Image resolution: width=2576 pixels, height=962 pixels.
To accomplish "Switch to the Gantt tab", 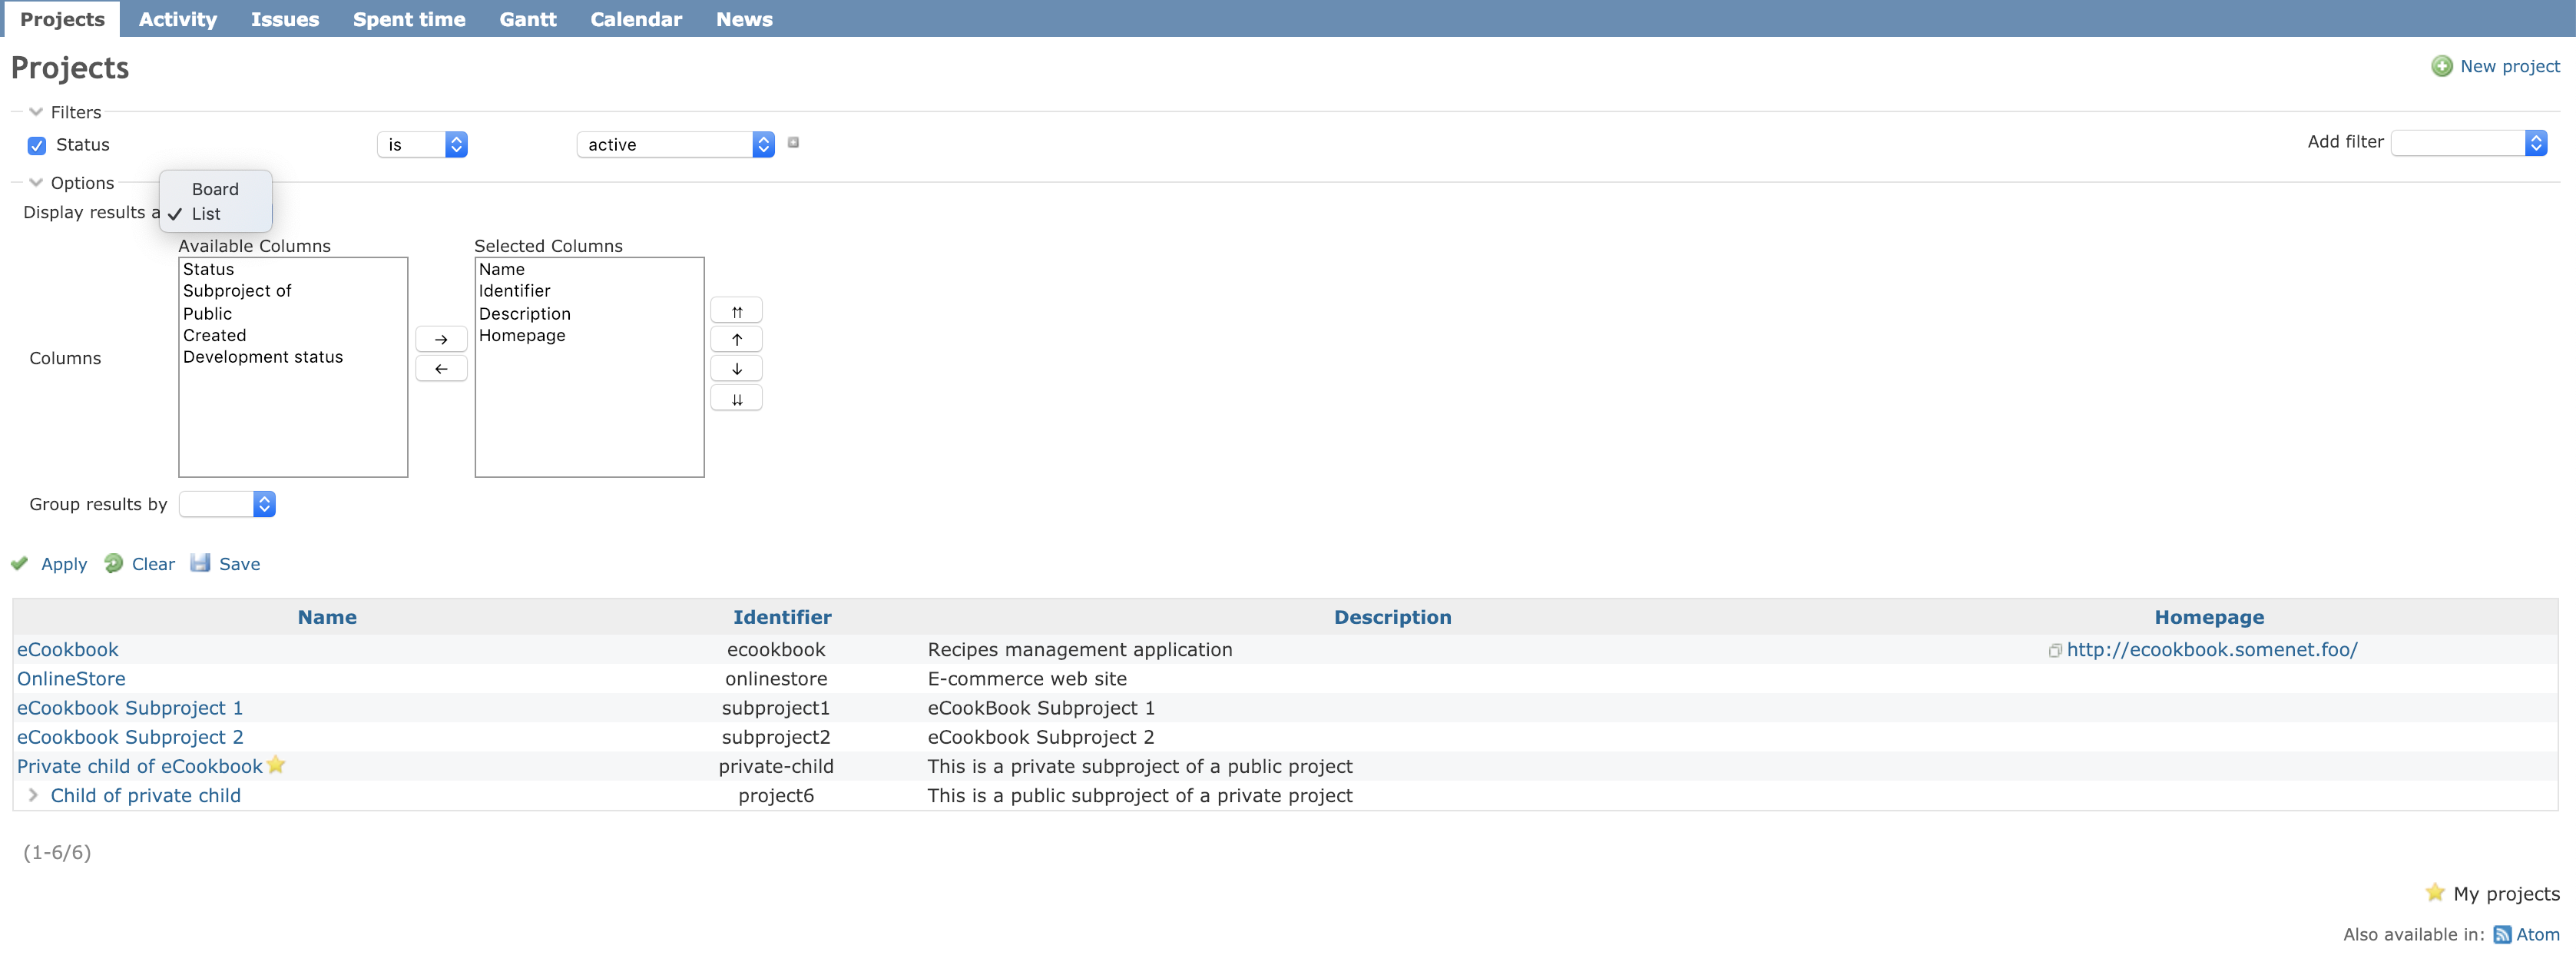I will 527,19.
